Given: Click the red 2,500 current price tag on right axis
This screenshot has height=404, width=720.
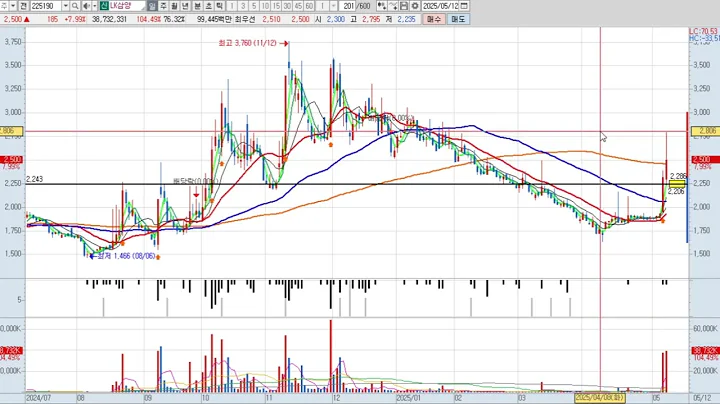Looking at the screenshot, I should (705, 159).
